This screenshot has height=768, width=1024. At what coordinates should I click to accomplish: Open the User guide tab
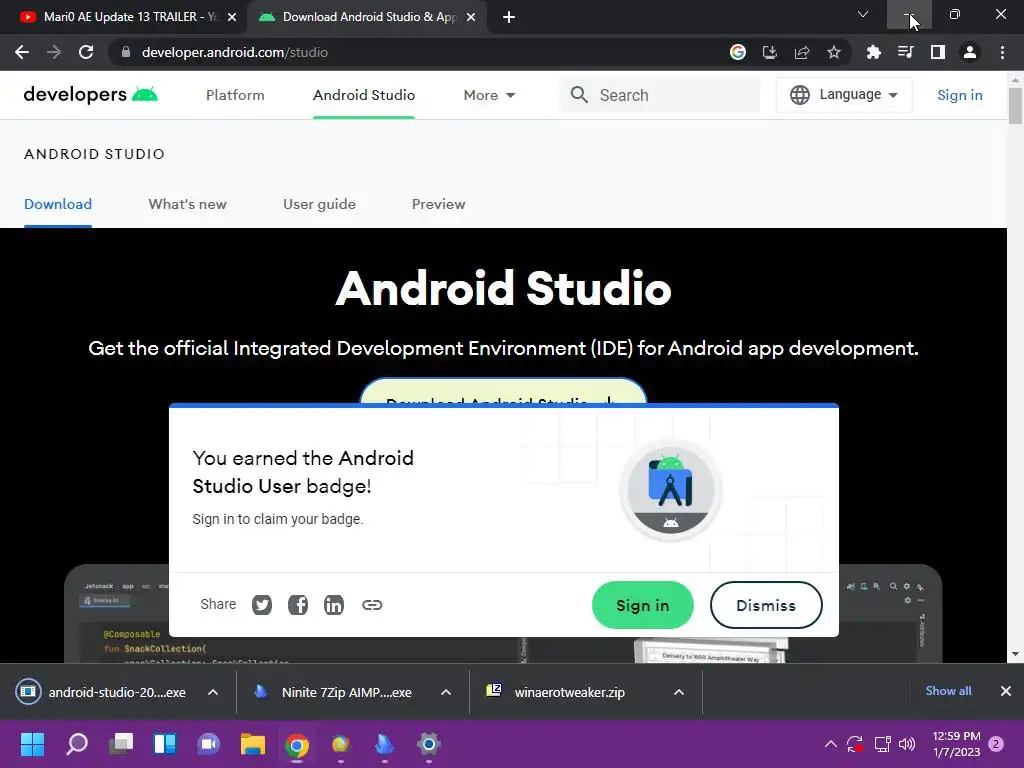[x=319, y=204]
